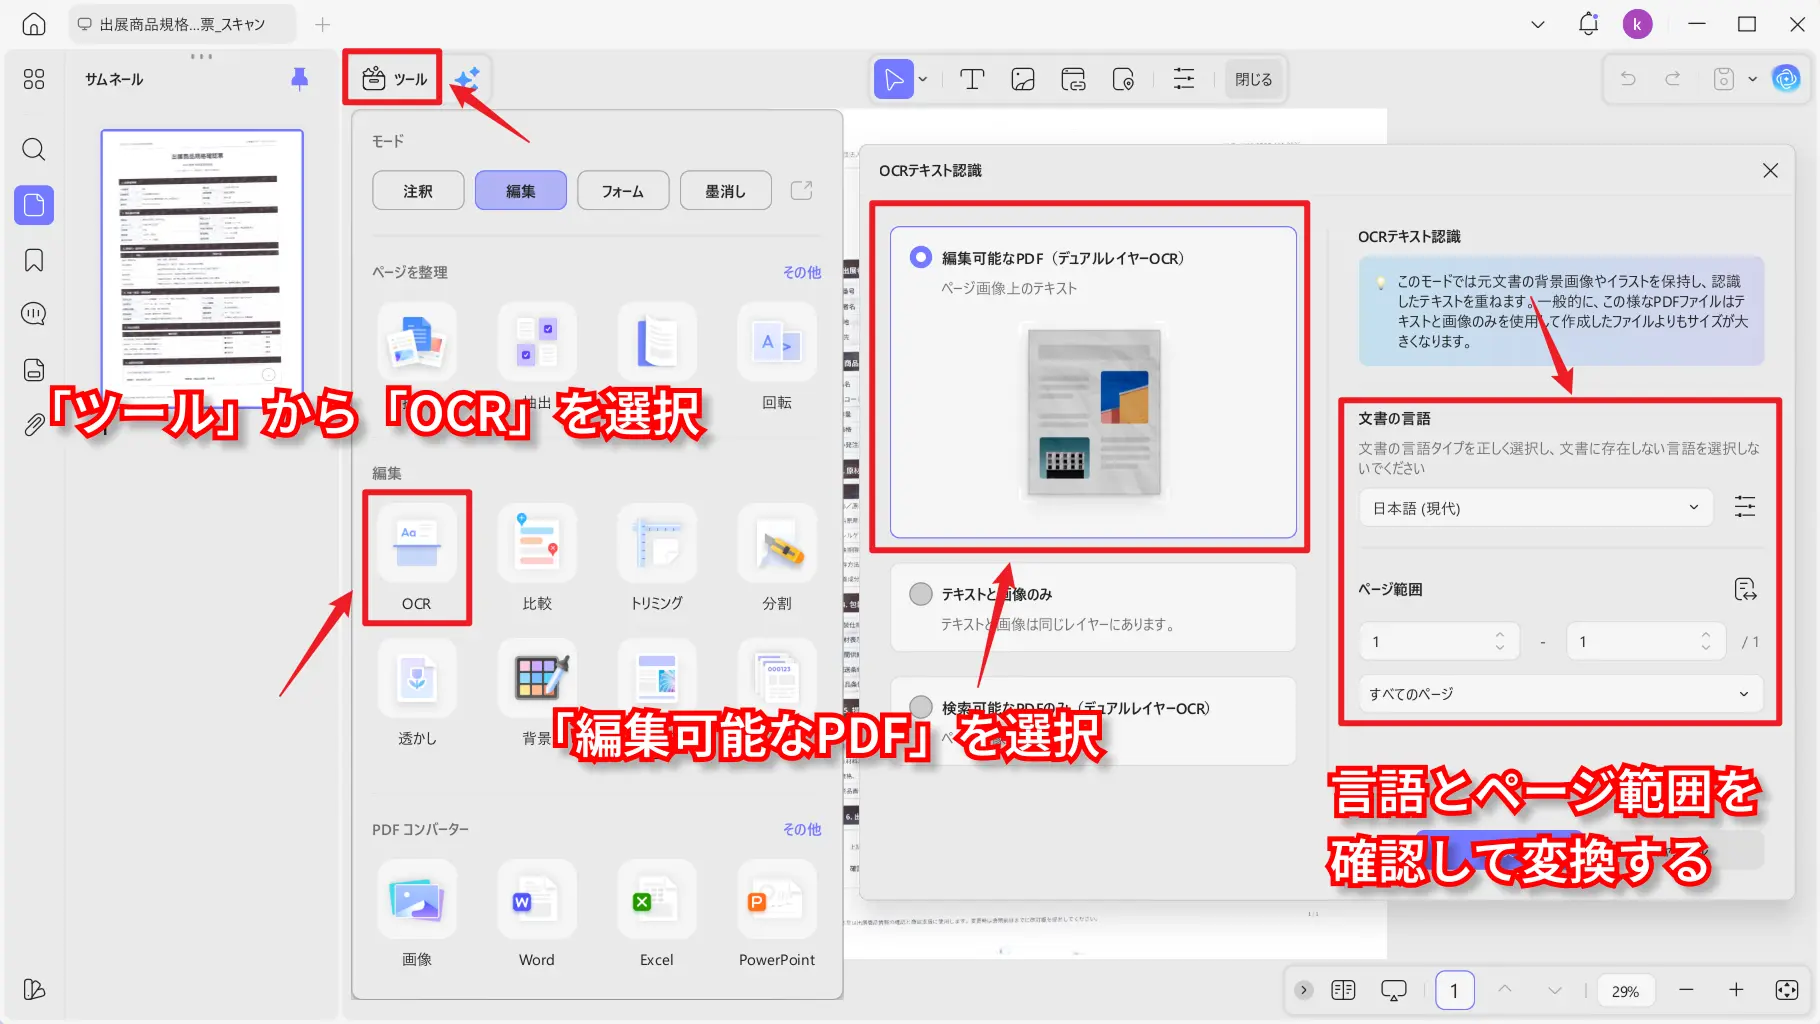Viewport: 1820px width, 1024px height.
Task: Adjust the start page stepper
Action: [1499, 641]
